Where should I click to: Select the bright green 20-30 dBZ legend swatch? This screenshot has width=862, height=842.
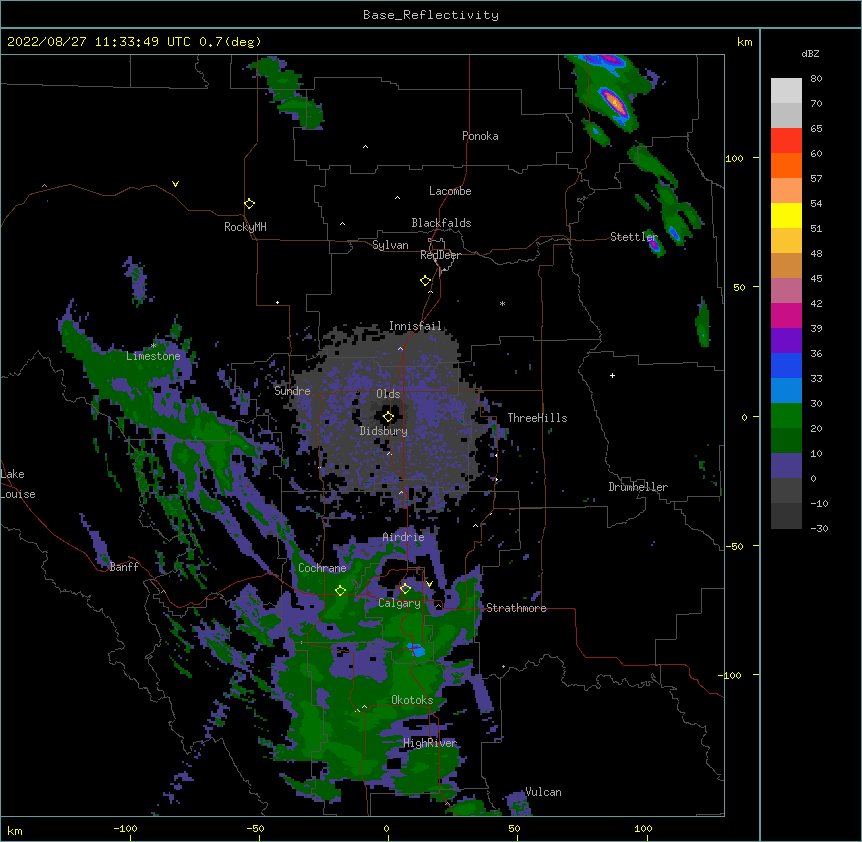(x=786, y=416)
